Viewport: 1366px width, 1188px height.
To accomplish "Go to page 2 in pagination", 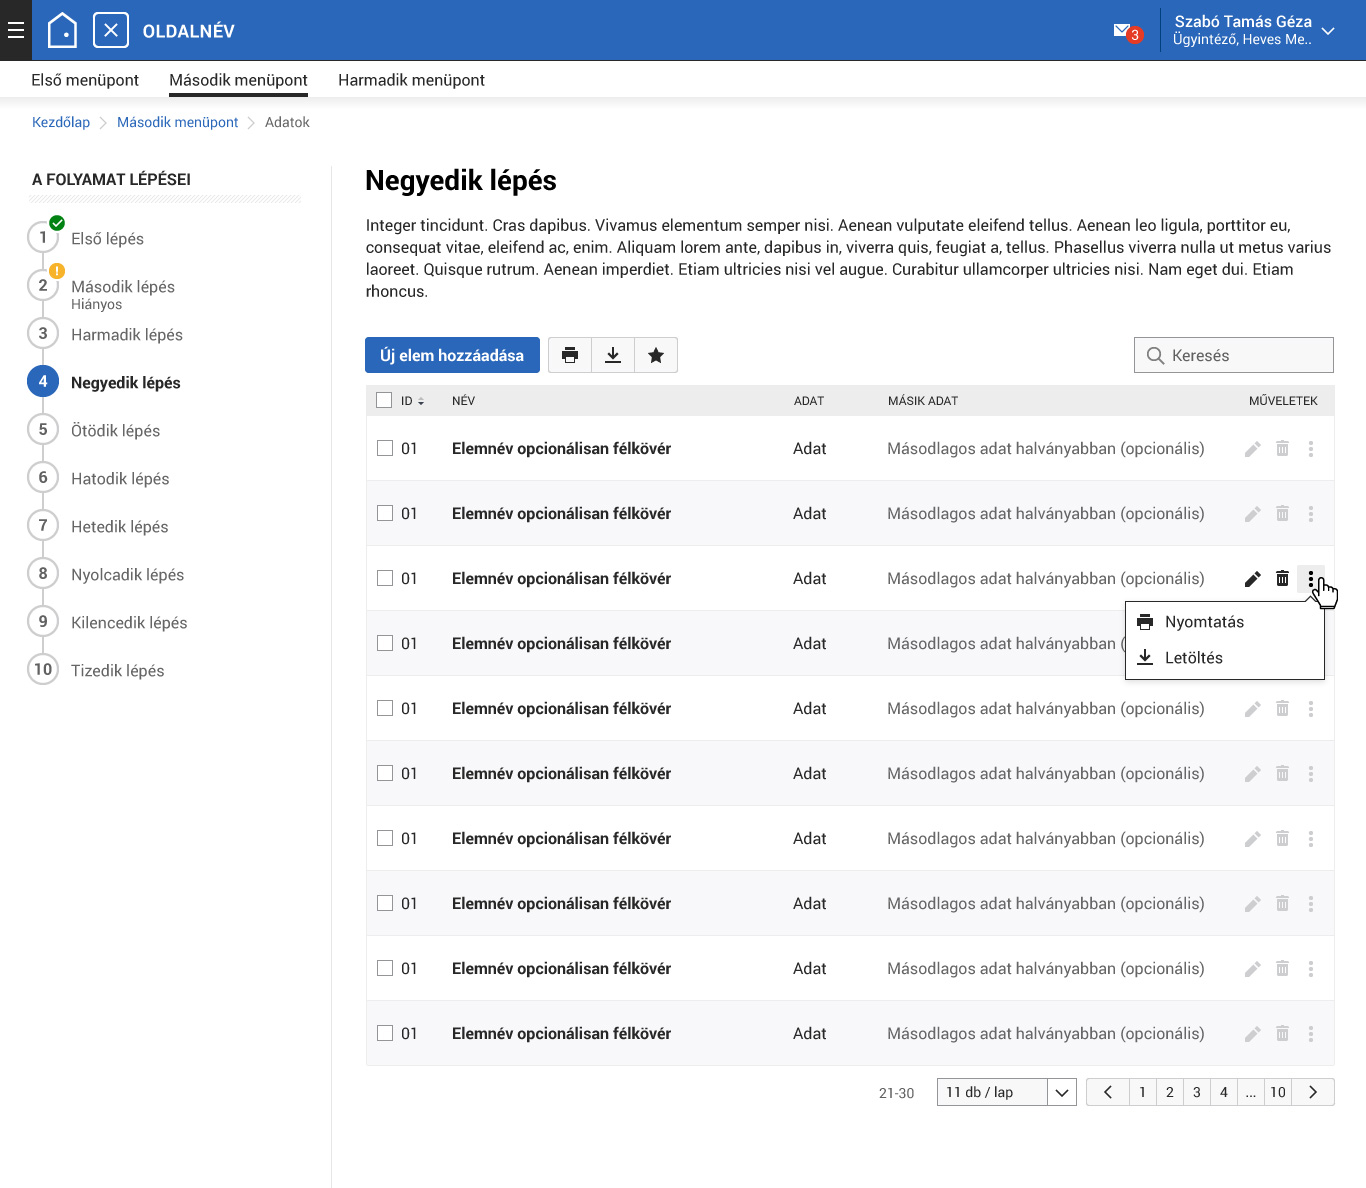I will point(1169,1092).
